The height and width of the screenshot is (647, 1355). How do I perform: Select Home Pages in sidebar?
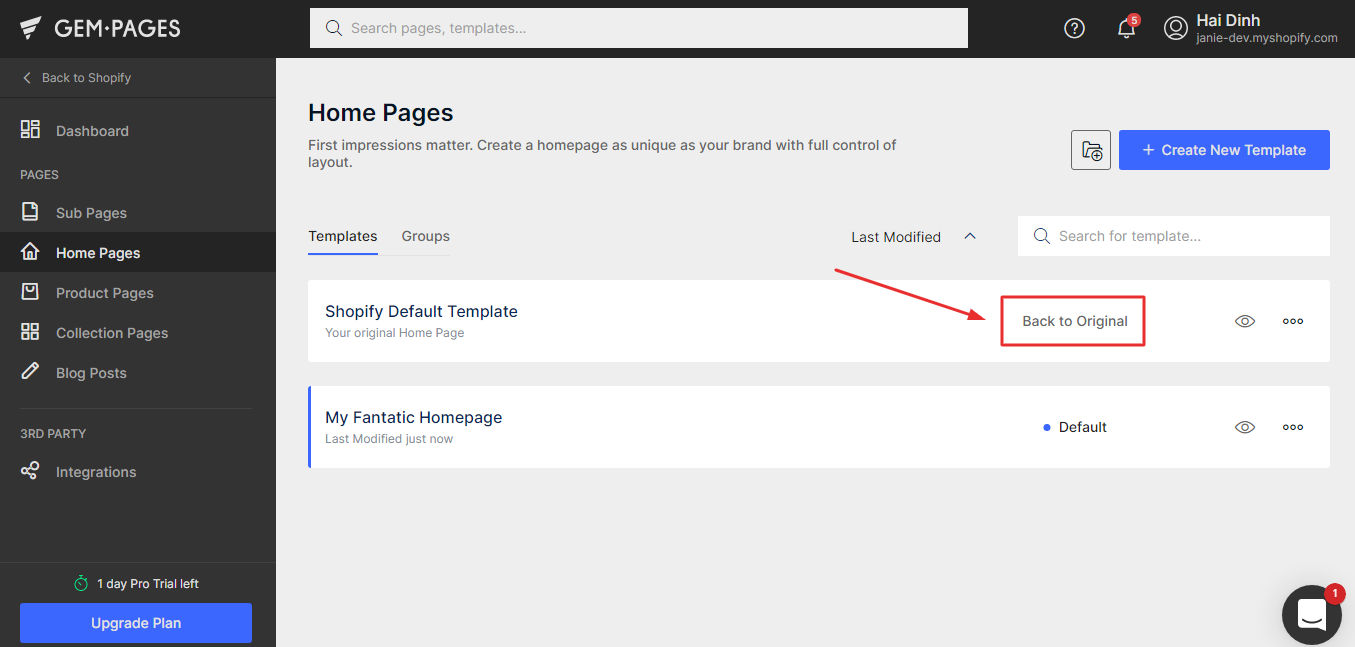point(138,253)
